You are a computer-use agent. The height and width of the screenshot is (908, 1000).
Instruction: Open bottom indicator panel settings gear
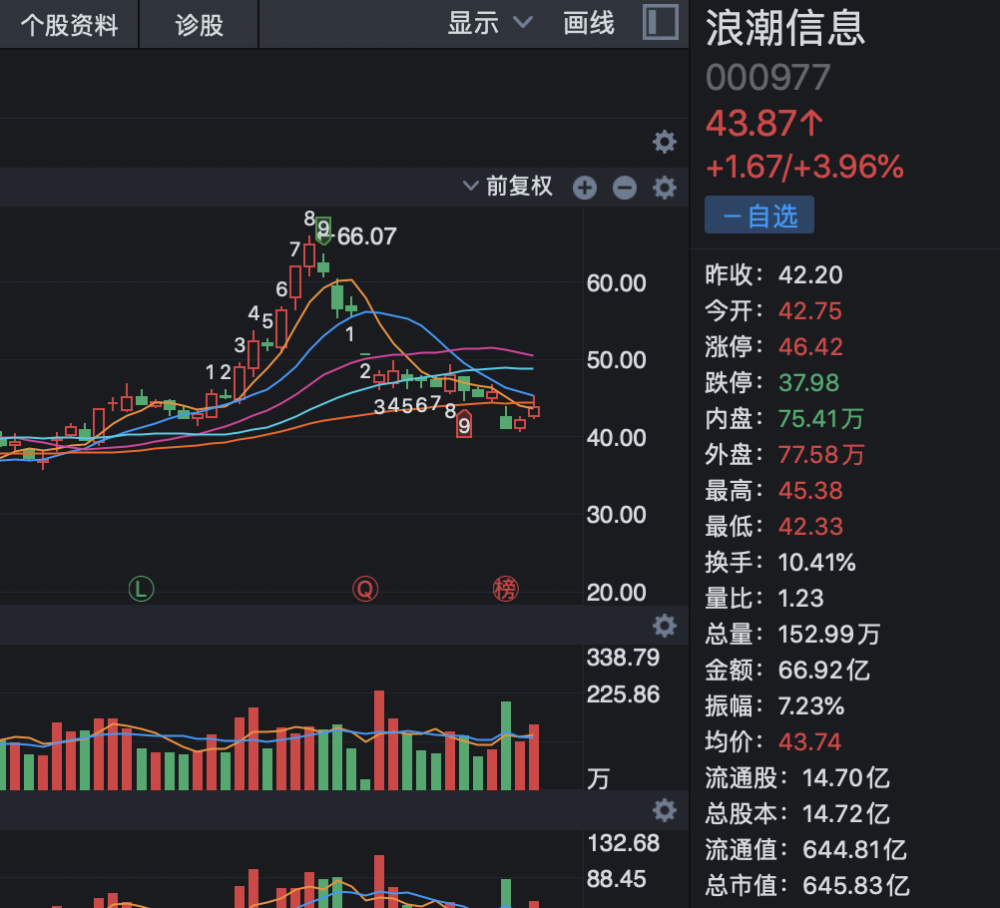(665, 810)
